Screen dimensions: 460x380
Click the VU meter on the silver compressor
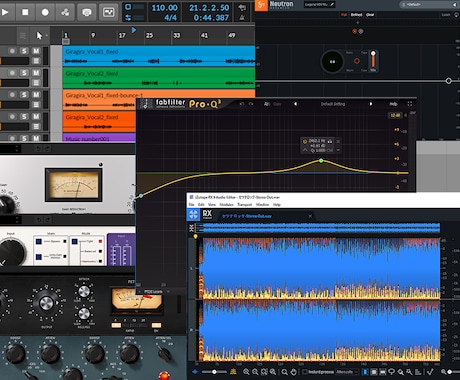click(x=74, y=185)
